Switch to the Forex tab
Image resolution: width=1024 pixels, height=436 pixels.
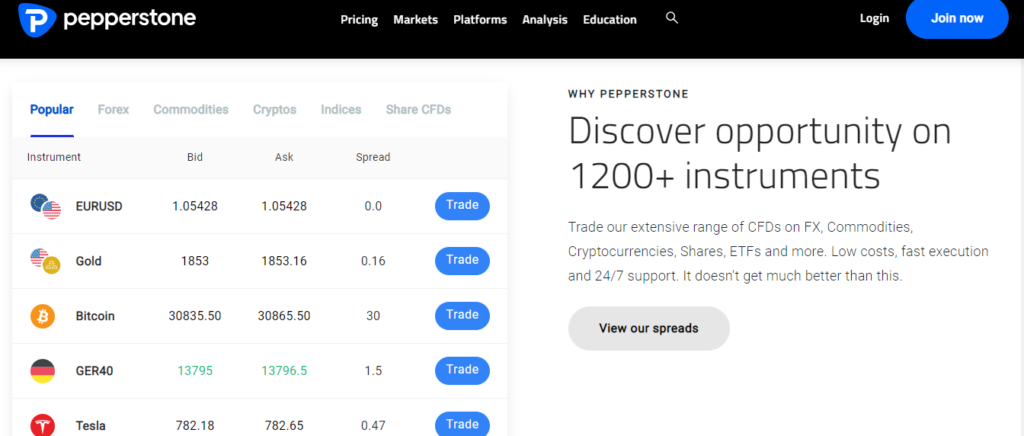click(114, 110)
